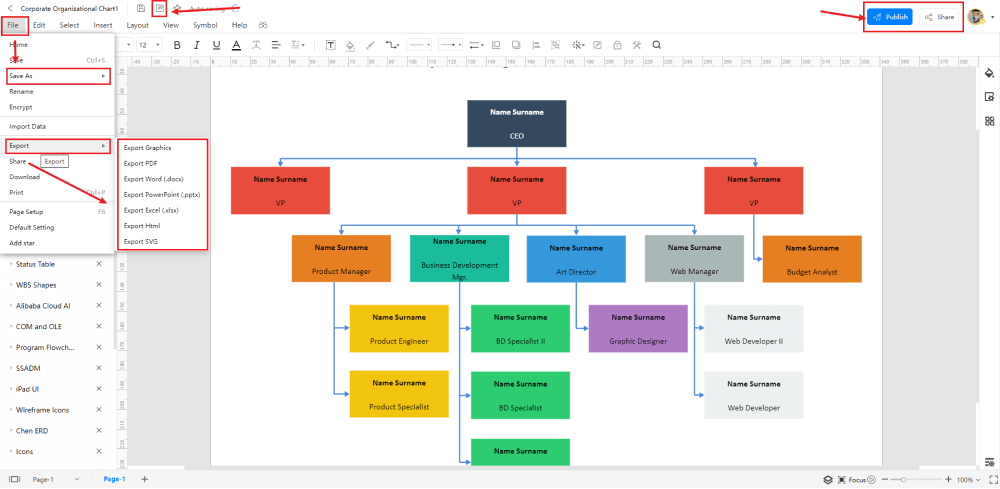The height and width of the screenshot is (489, 1000).
Task: Open the theme paint icon in right sidebar
Action: [x=989, y=72]
